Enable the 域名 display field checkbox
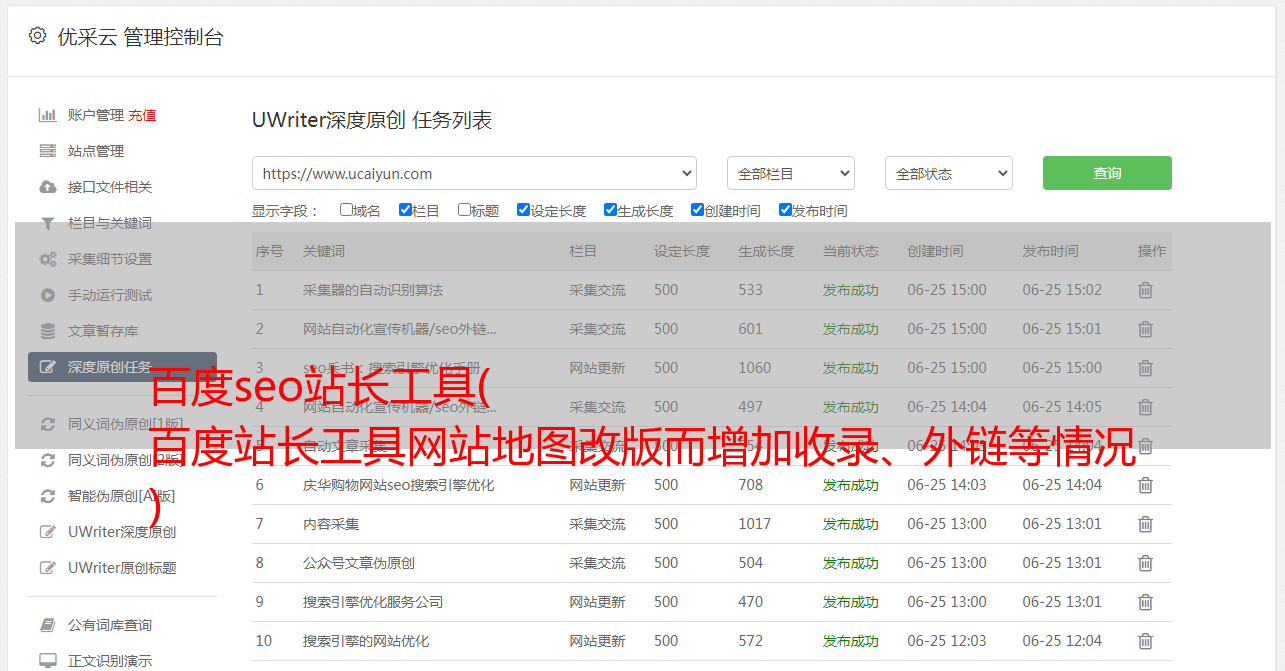The height and width of the screenshot is (671, 1285). pyautogui.click(x=346, y=210)
